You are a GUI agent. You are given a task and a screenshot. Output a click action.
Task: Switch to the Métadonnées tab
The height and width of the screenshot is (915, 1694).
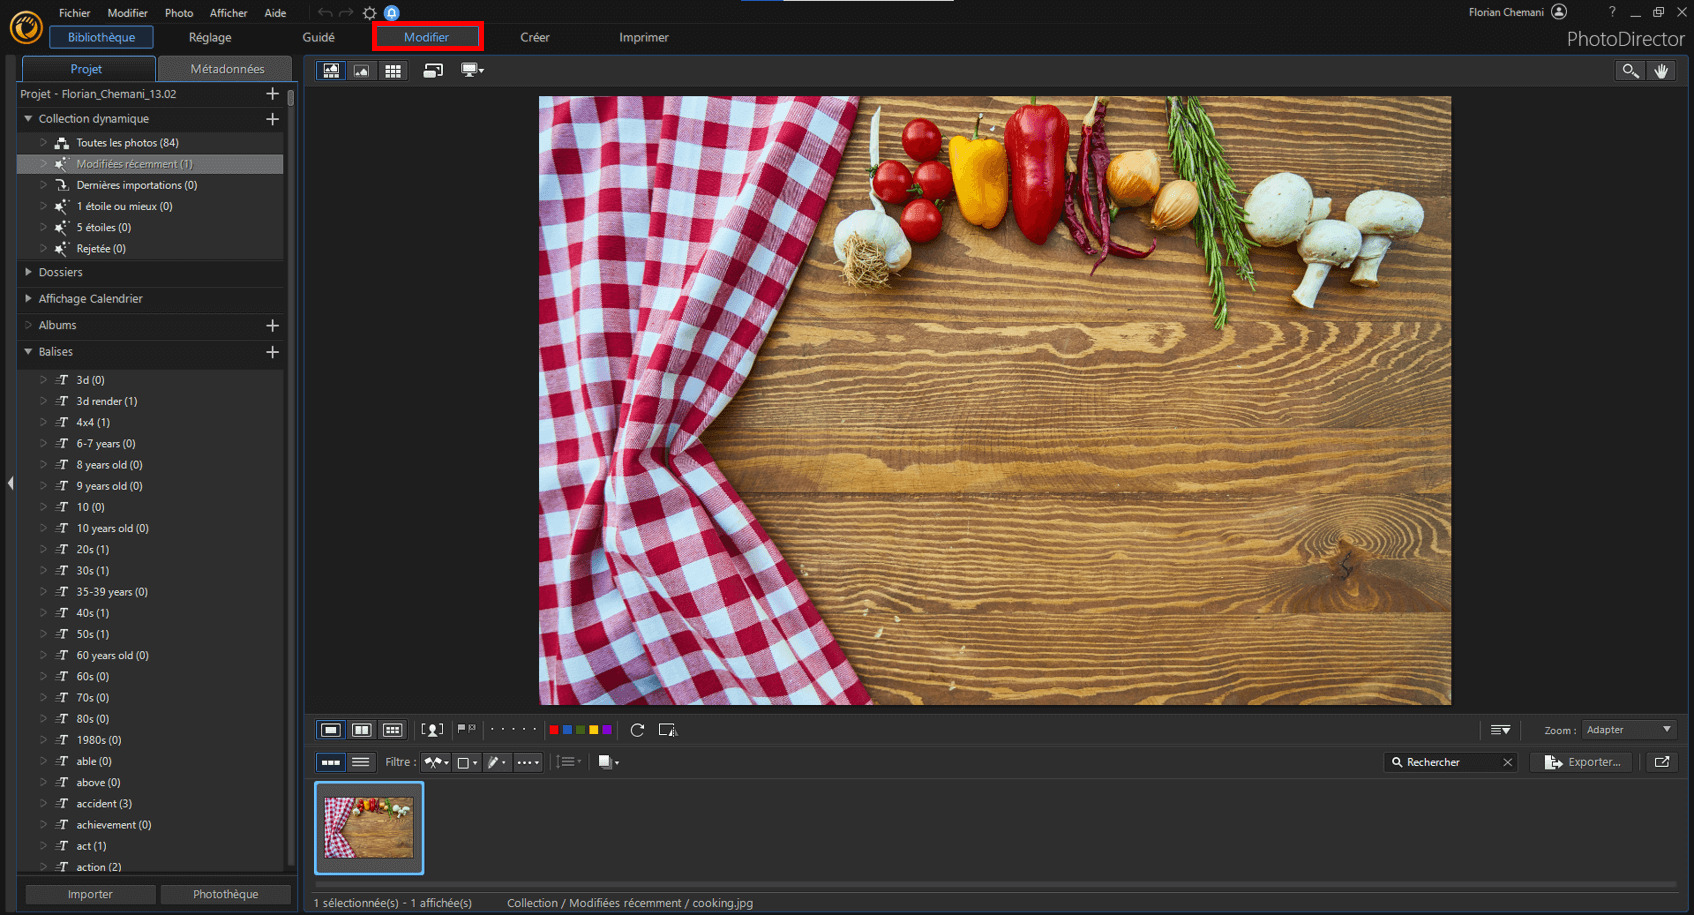(227, 69)
